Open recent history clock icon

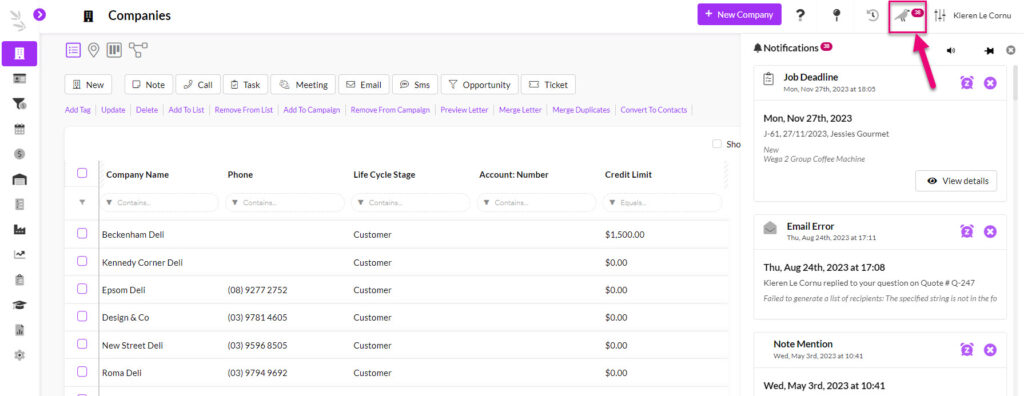click(872, 15)
